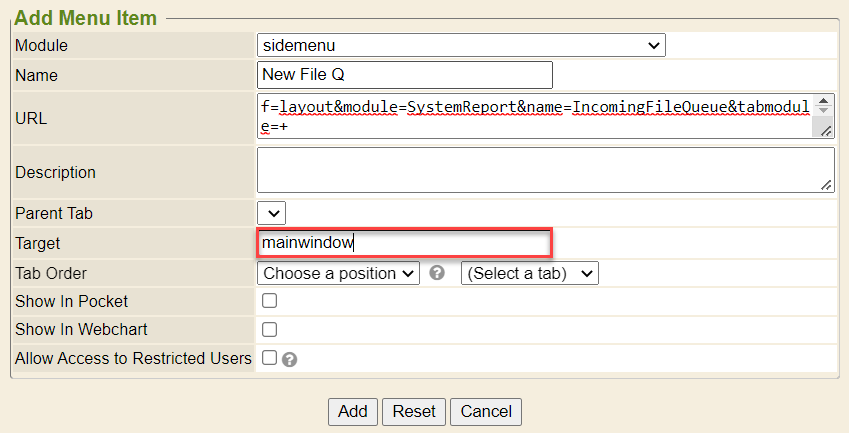The width and height of the screenshot is (849, 433).
Task: Open the Choose a position dropdown
Action: (x=338, y=273)
